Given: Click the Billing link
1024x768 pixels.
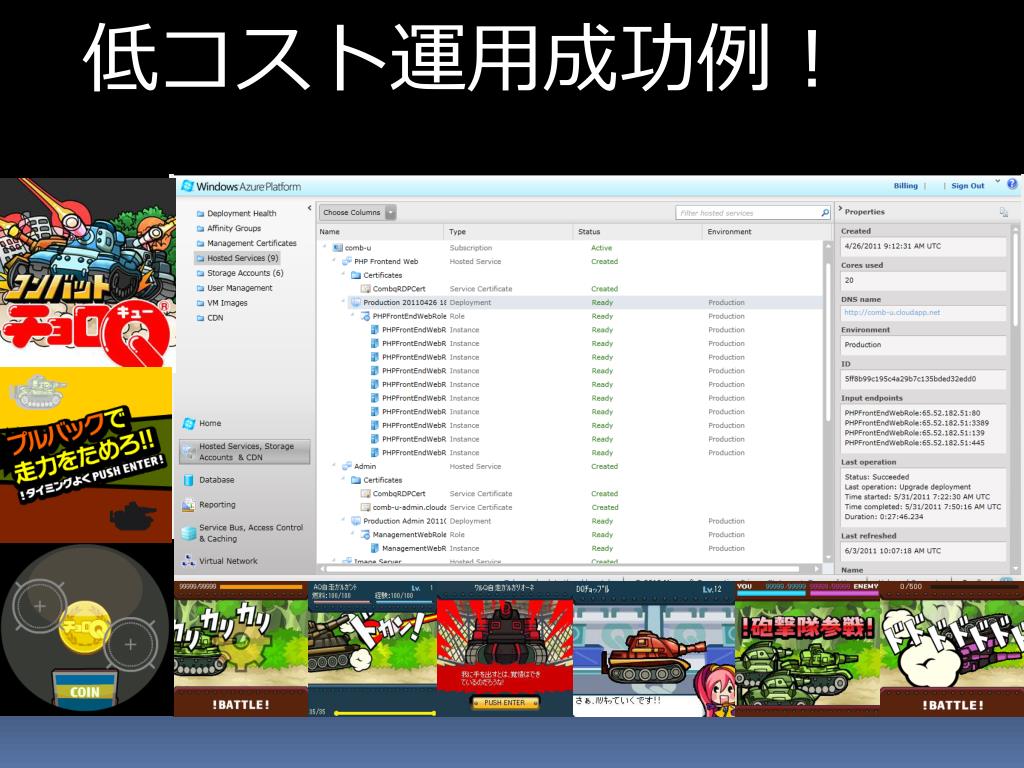Looking at the screenshot, I should coord(905,186).
